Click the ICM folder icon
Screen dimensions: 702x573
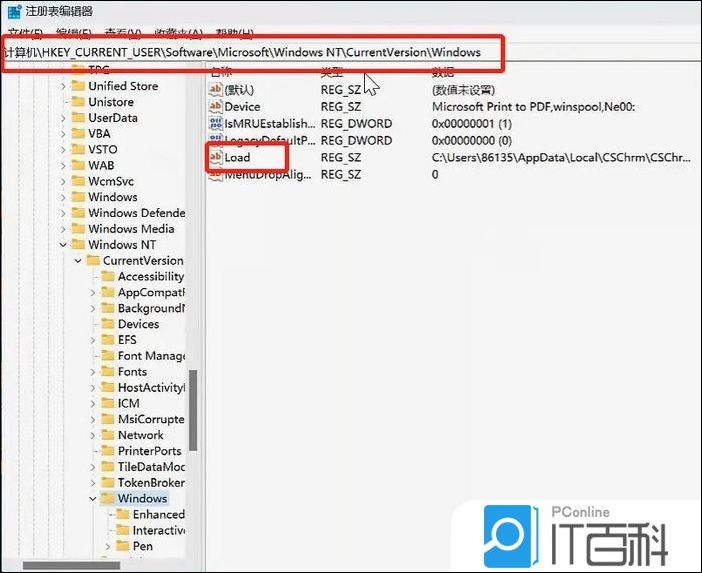108,403
